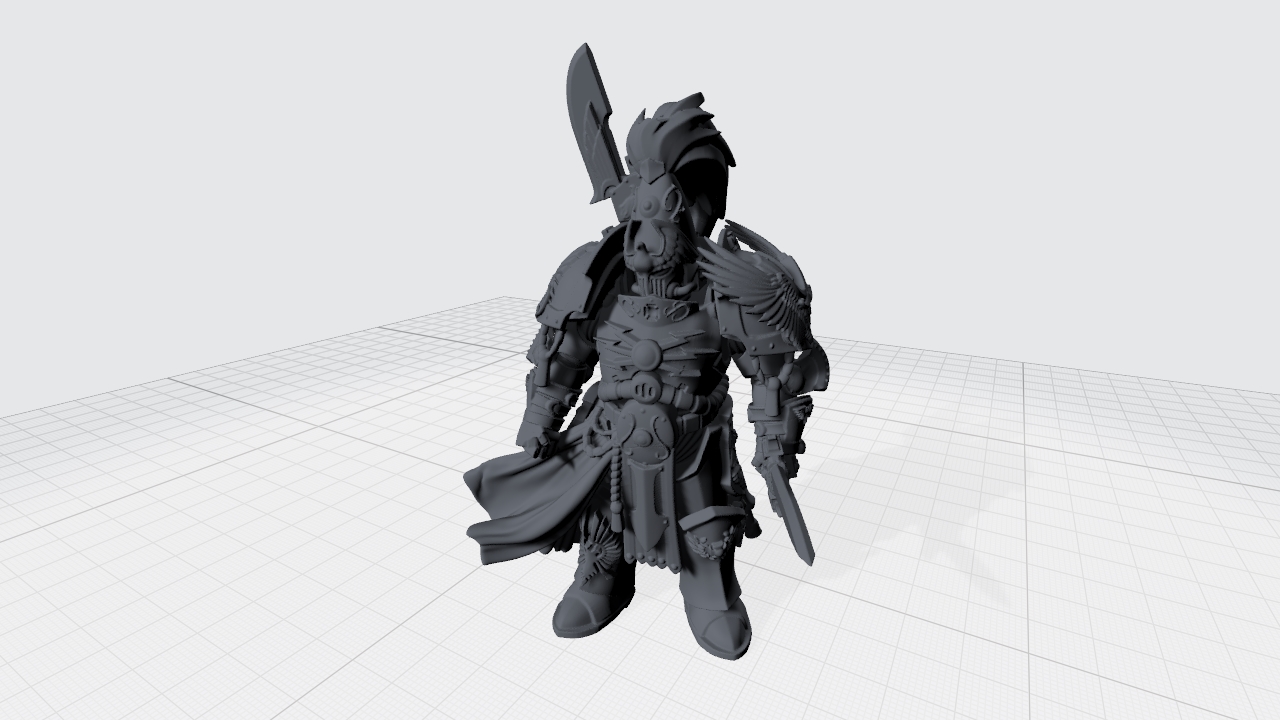
Task: Select the plumed crest on the helmet
Action: coord(690,140)
